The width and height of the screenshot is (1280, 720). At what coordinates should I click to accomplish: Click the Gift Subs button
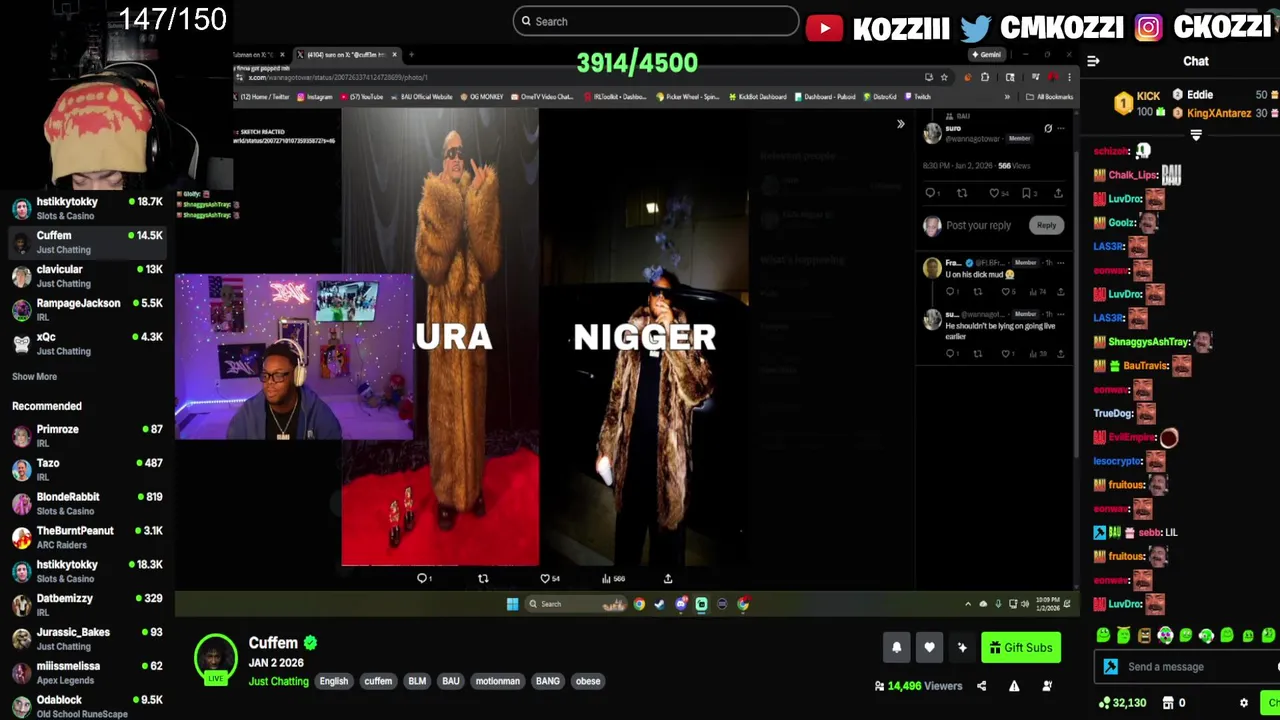coord(1021,648)
